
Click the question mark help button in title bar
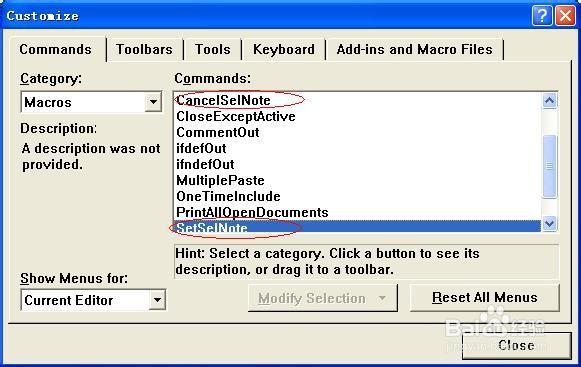pos(542,16)
